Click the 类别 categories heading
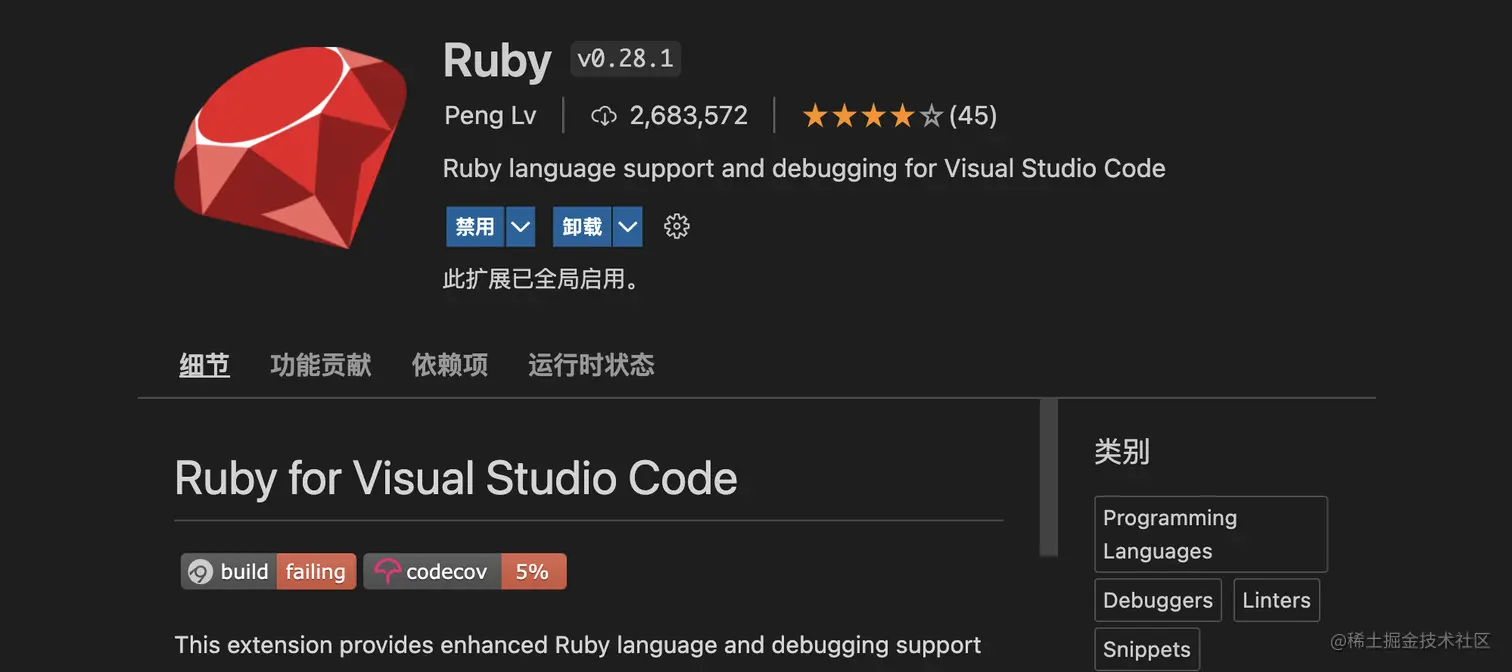The width and height of the screenshot is (1512, 672). 1122,452
